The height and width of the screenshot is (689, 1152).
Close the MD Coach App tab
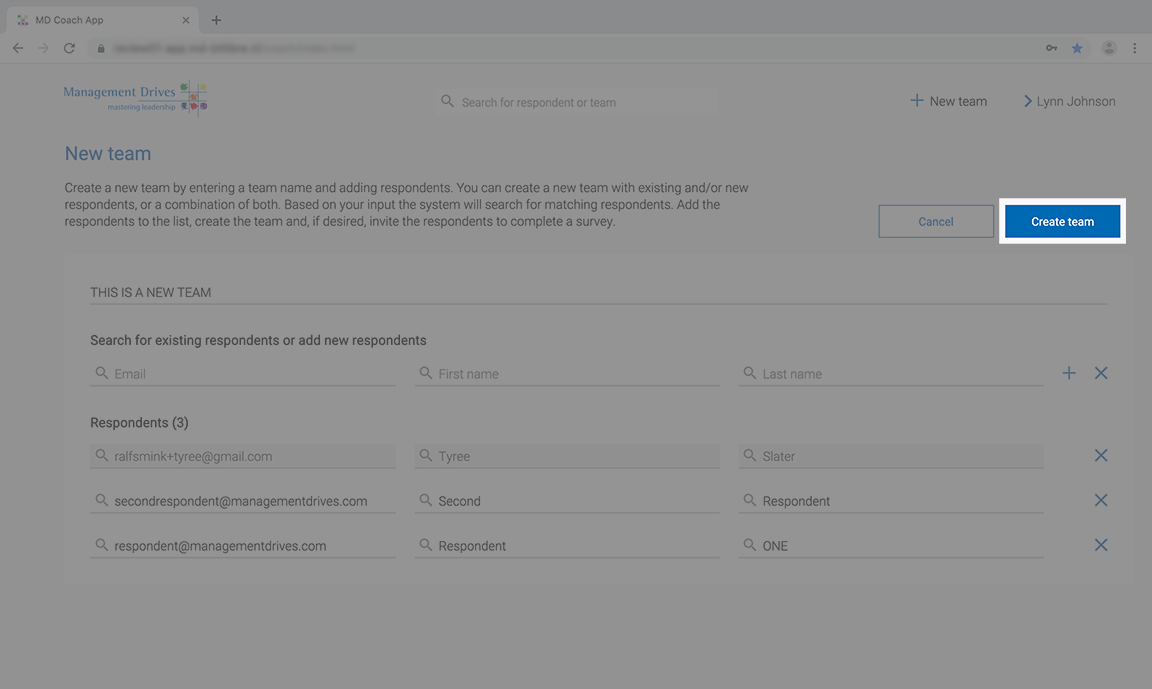[x=186, y=20]
